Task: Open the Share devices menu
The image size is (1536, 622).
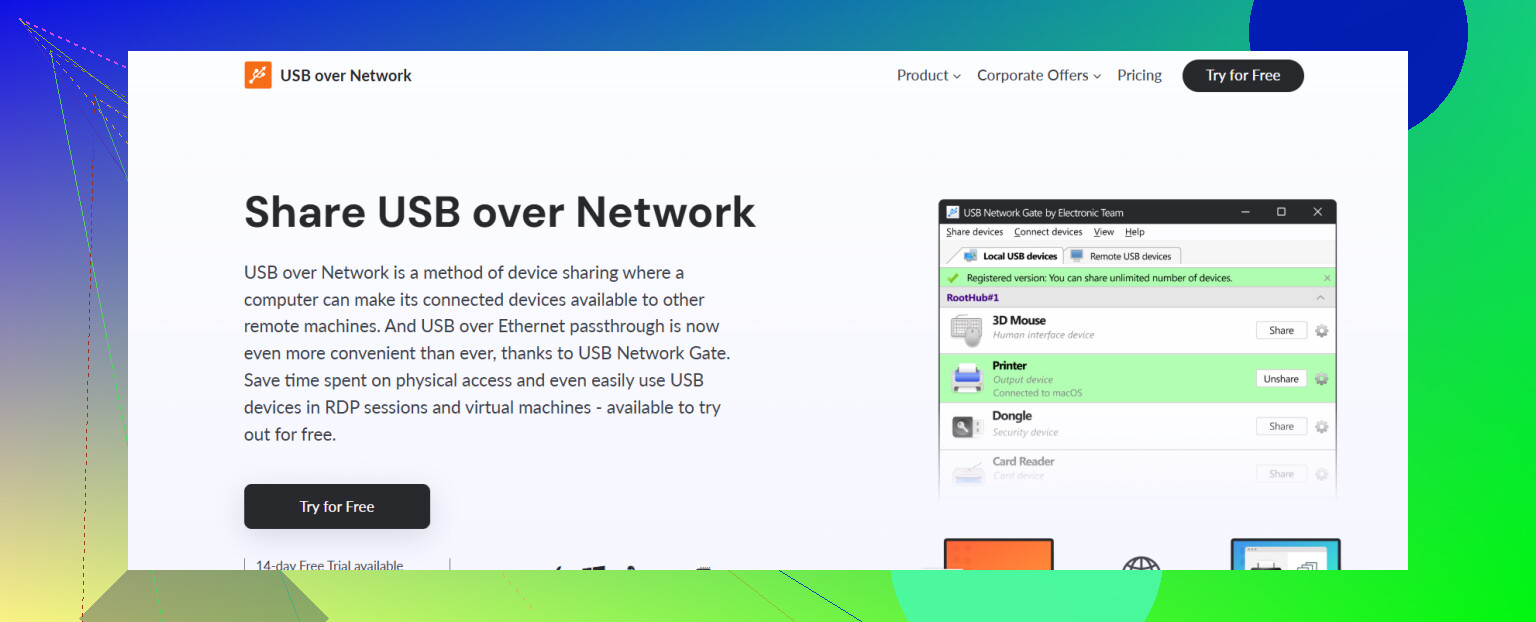Action: coord(974,232)
